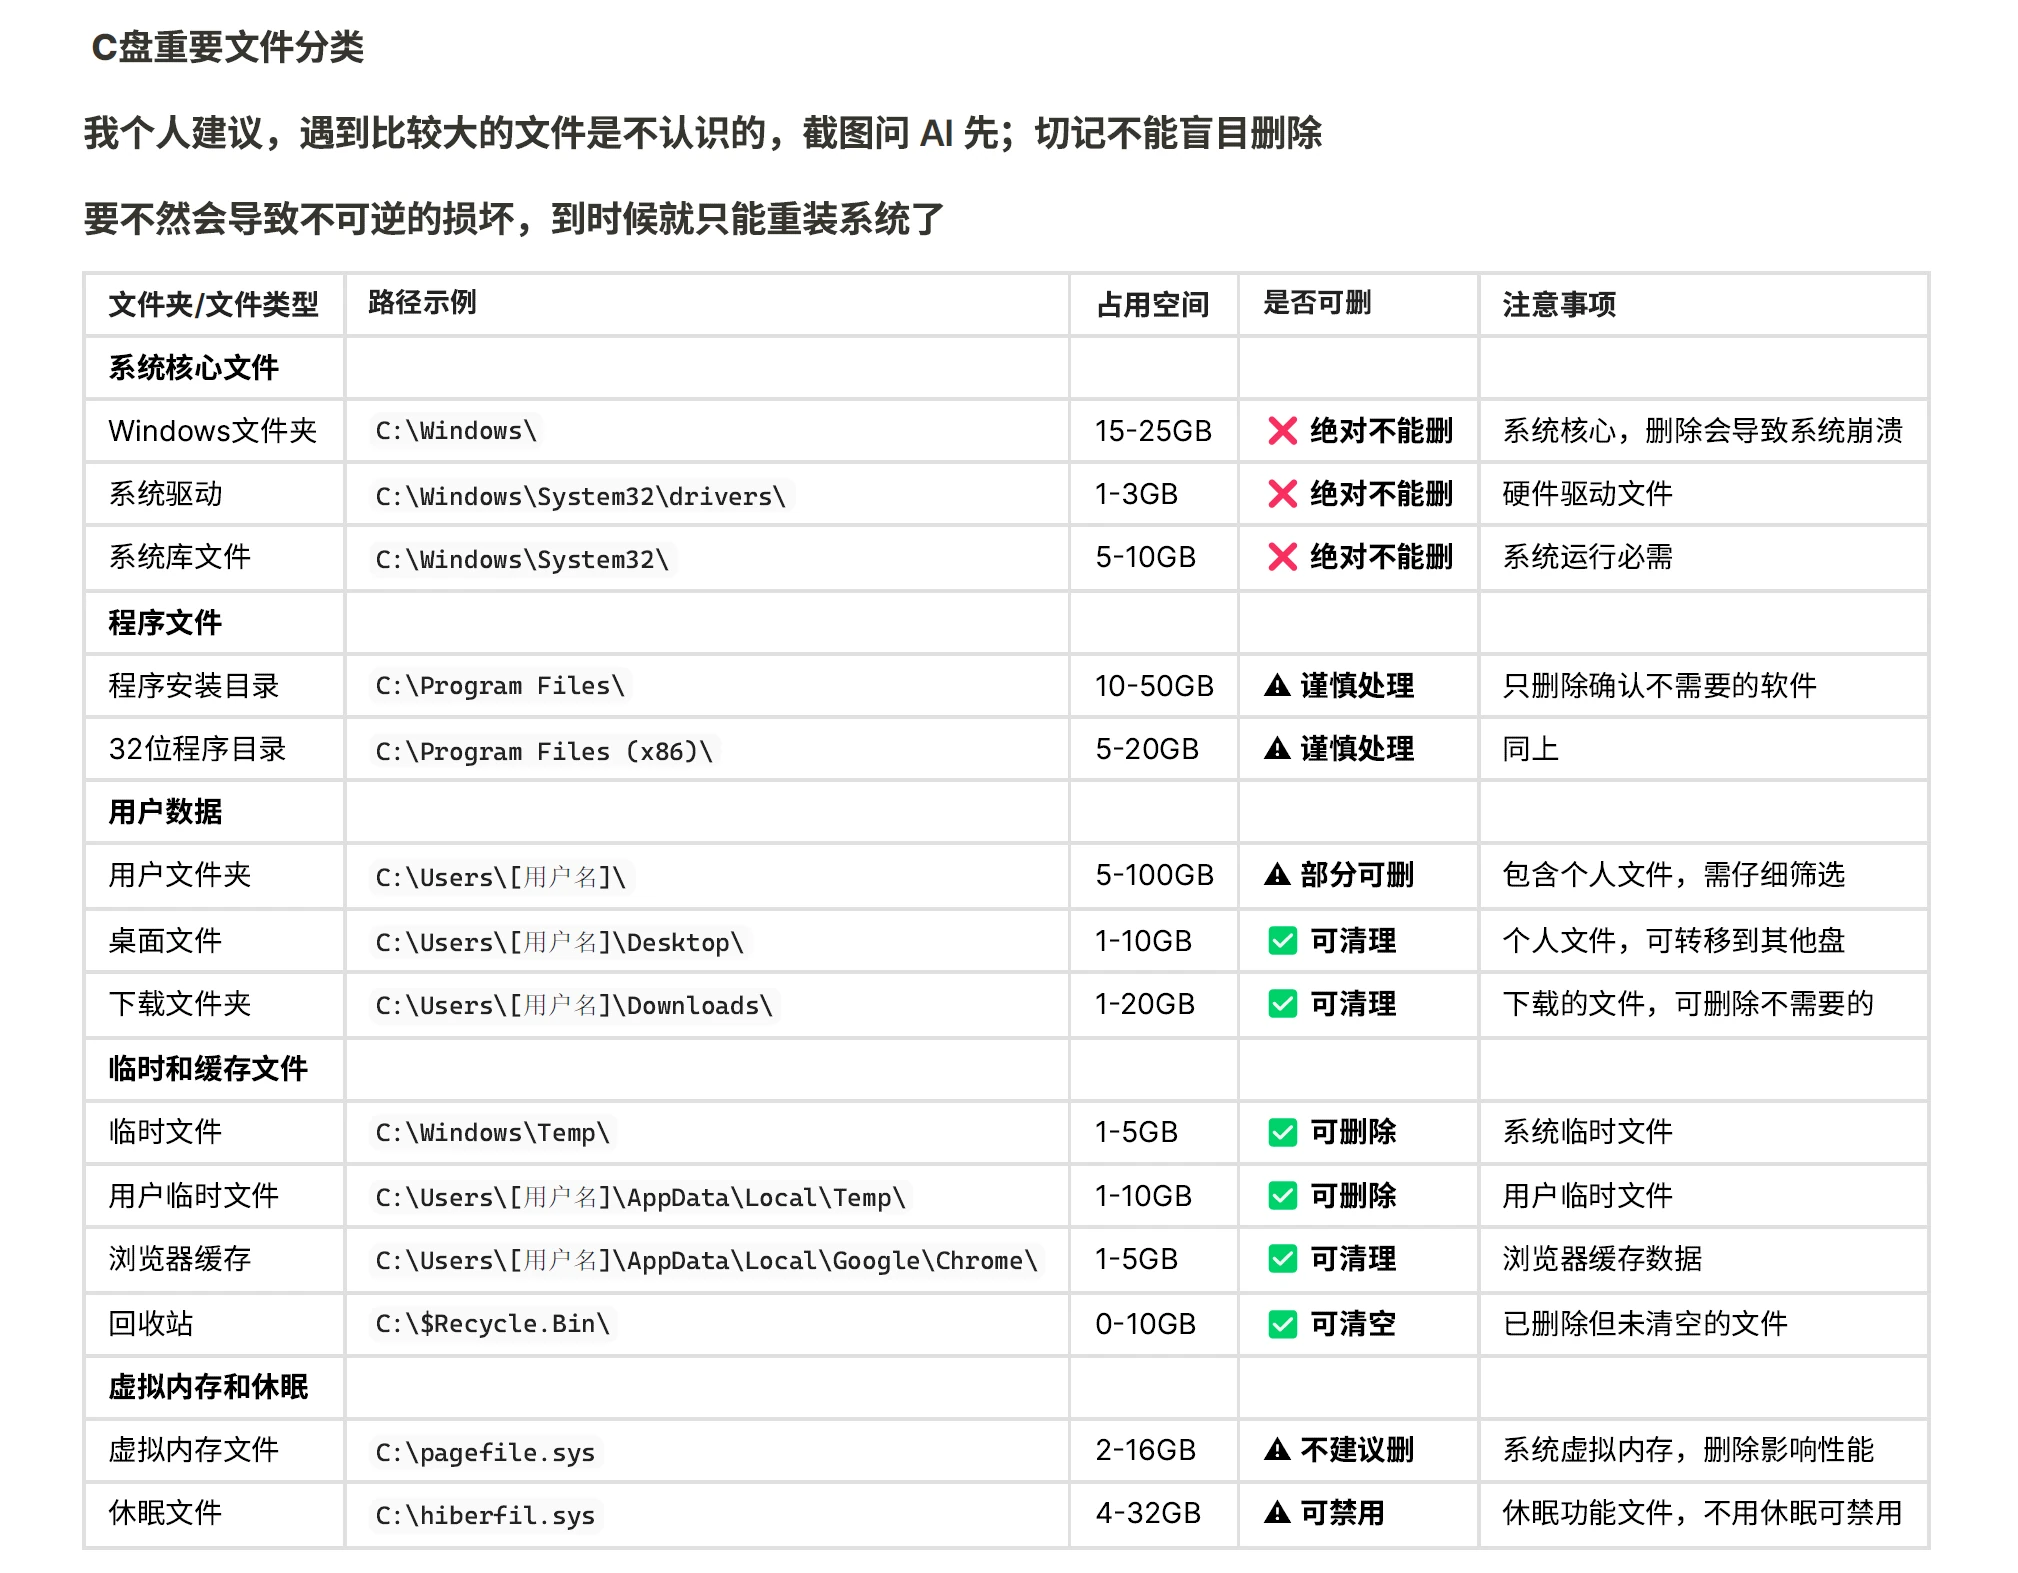Click the red X icon in 系统驱动 row
The height and width of the screenshot is (1573, 2018).
pos(1282,494)
